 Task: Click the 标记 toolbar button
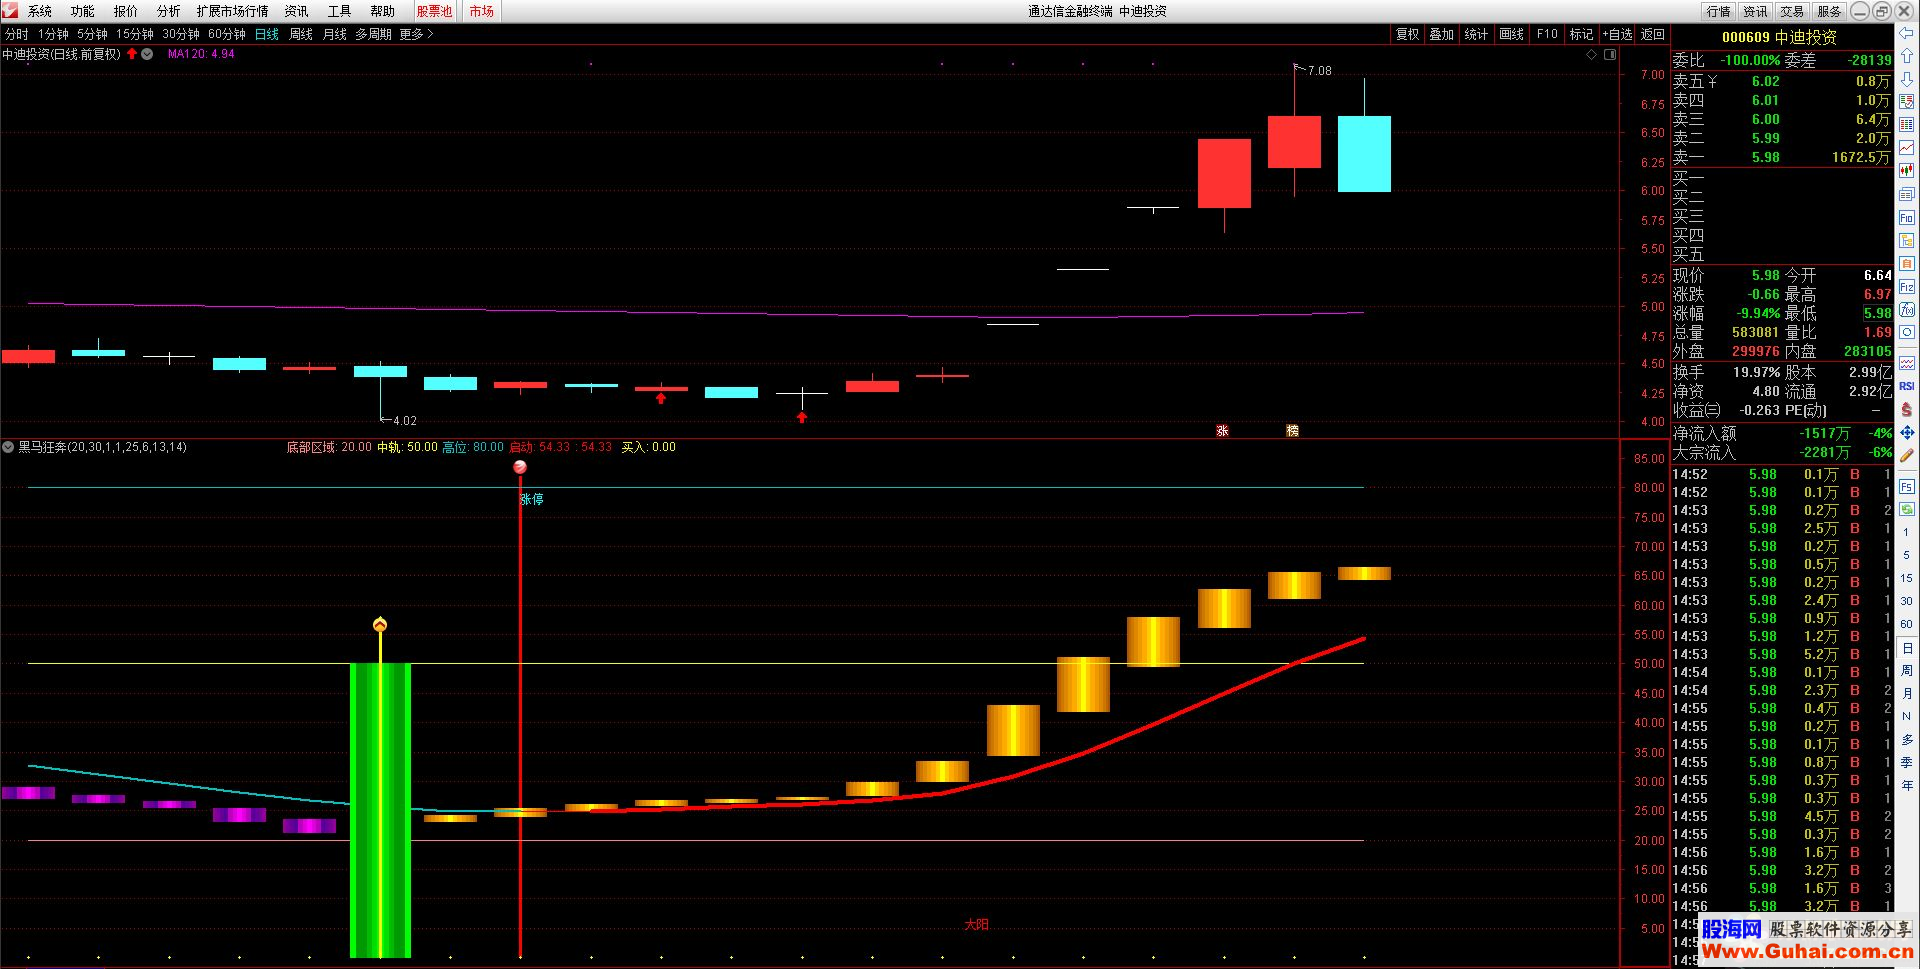(1582, 34)
